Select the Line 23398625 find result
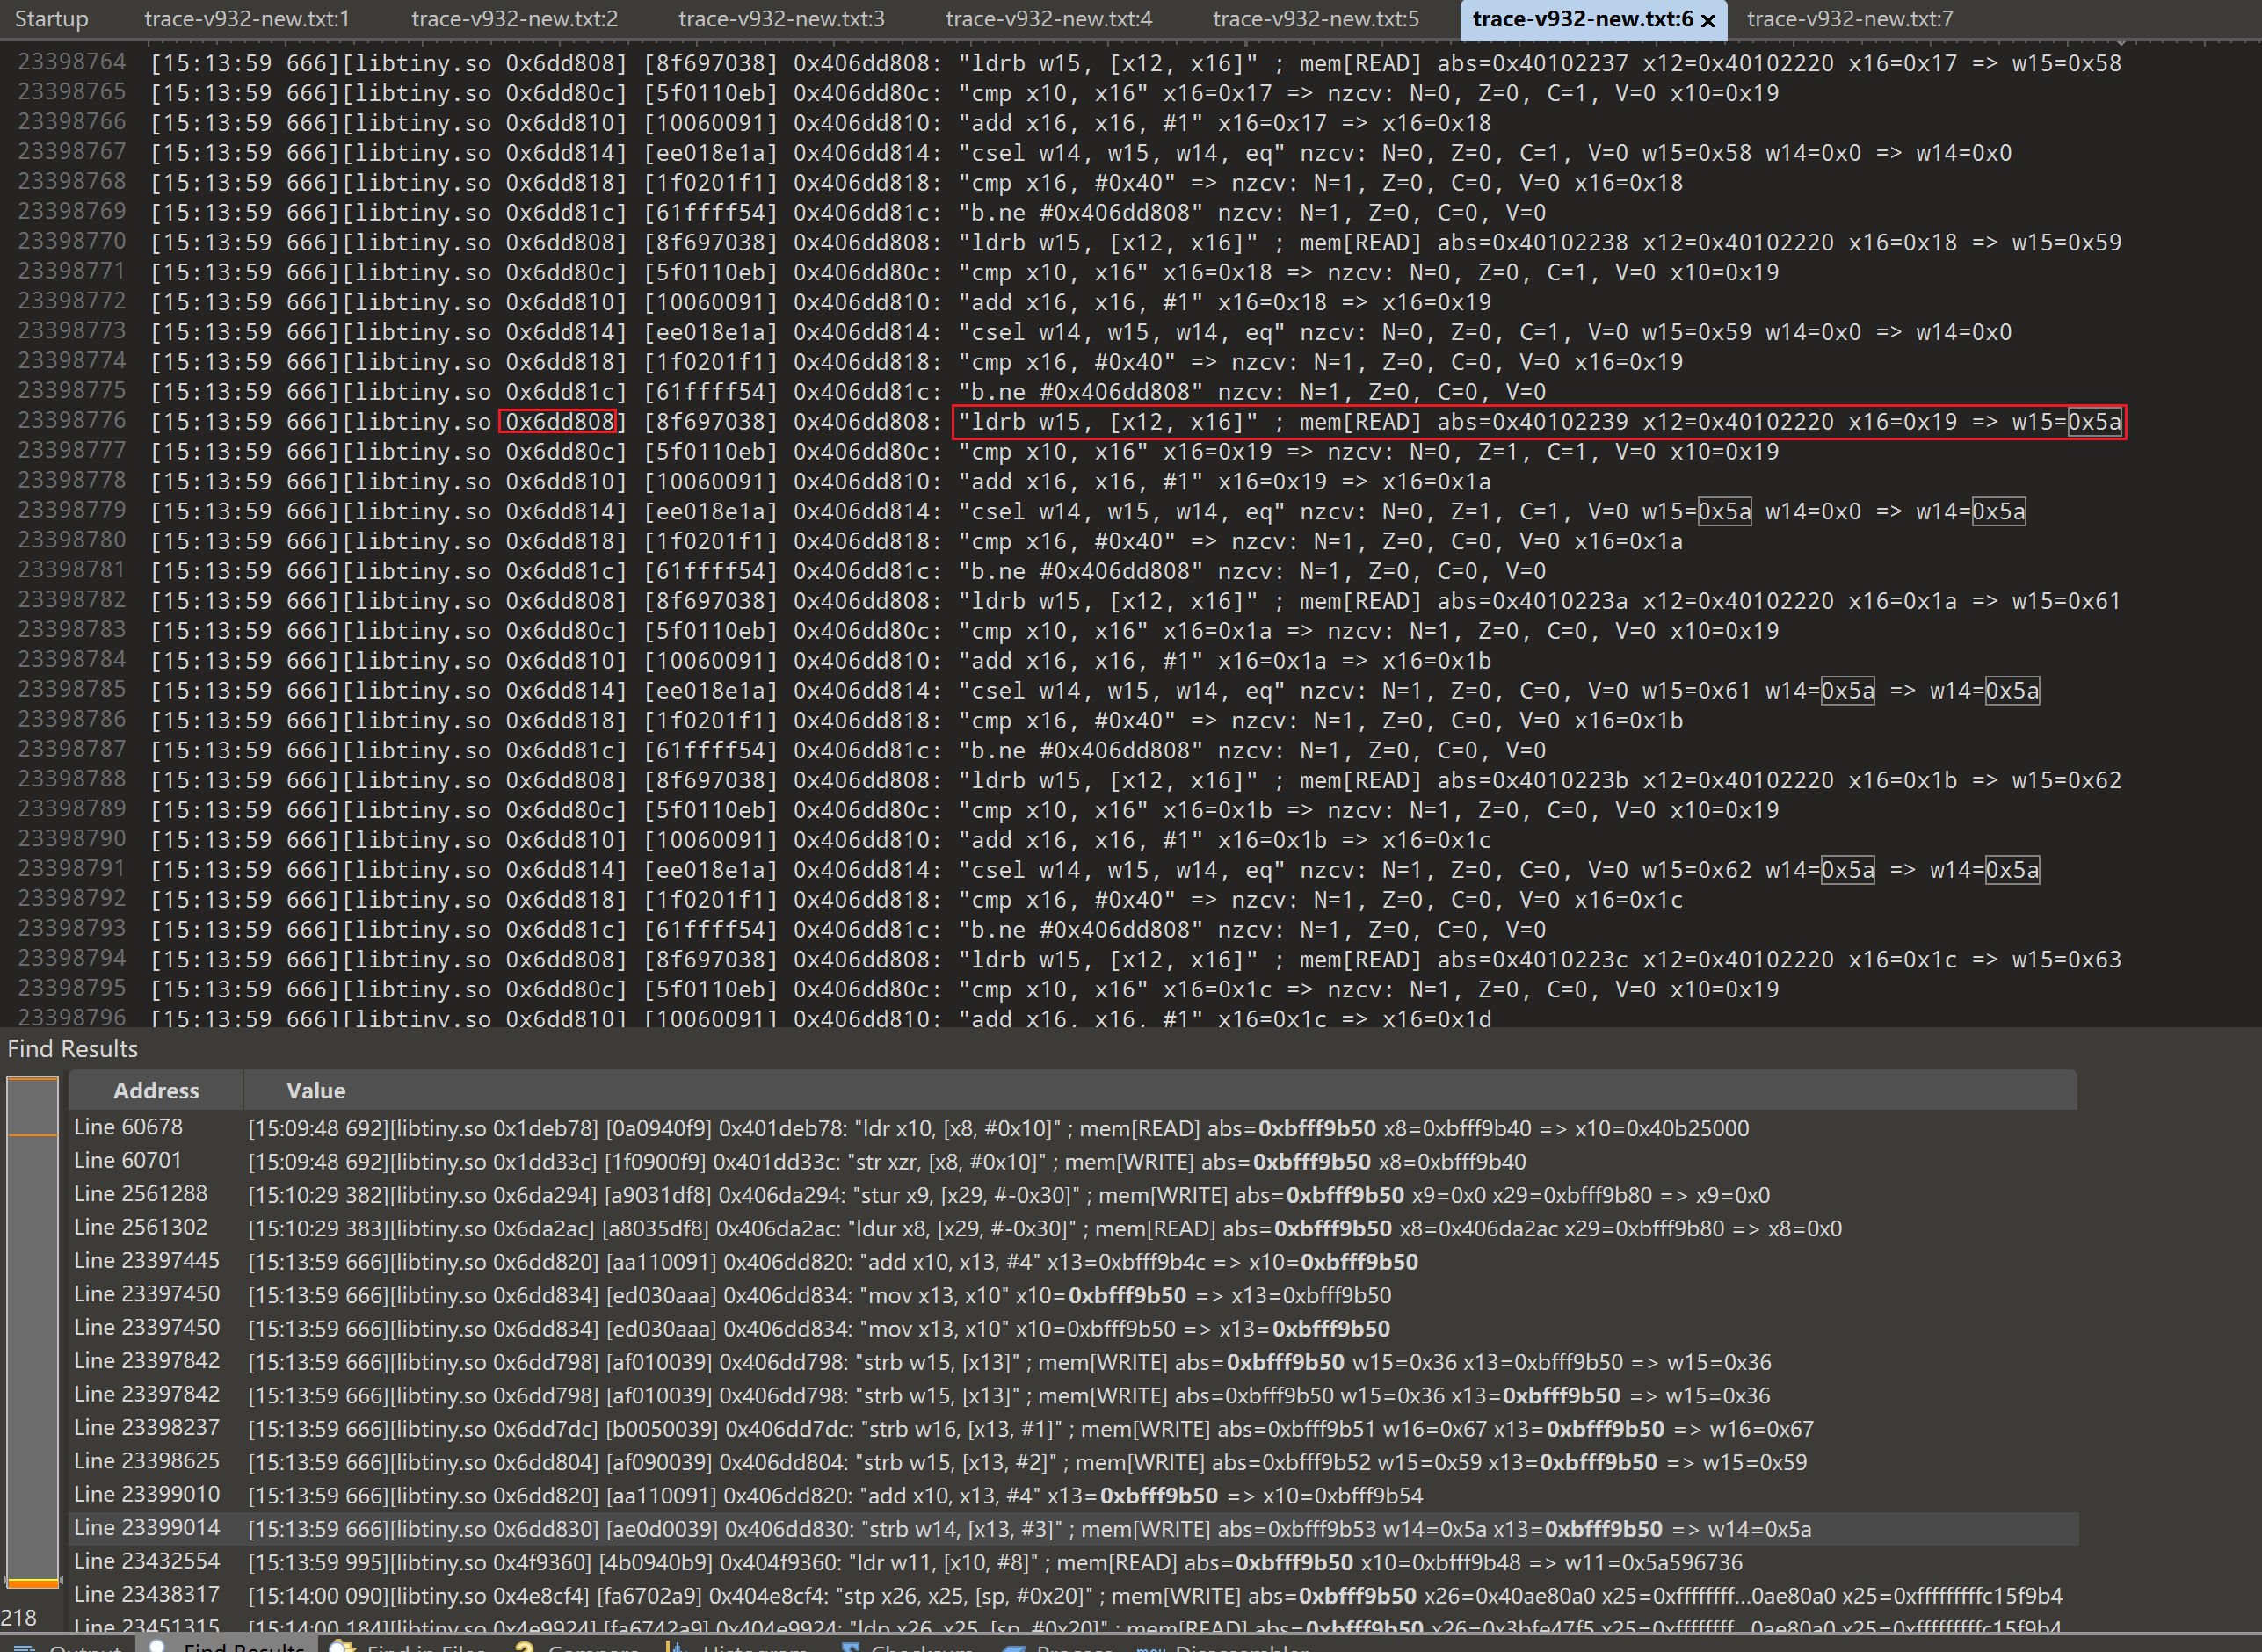 tap(1073, 1462)
